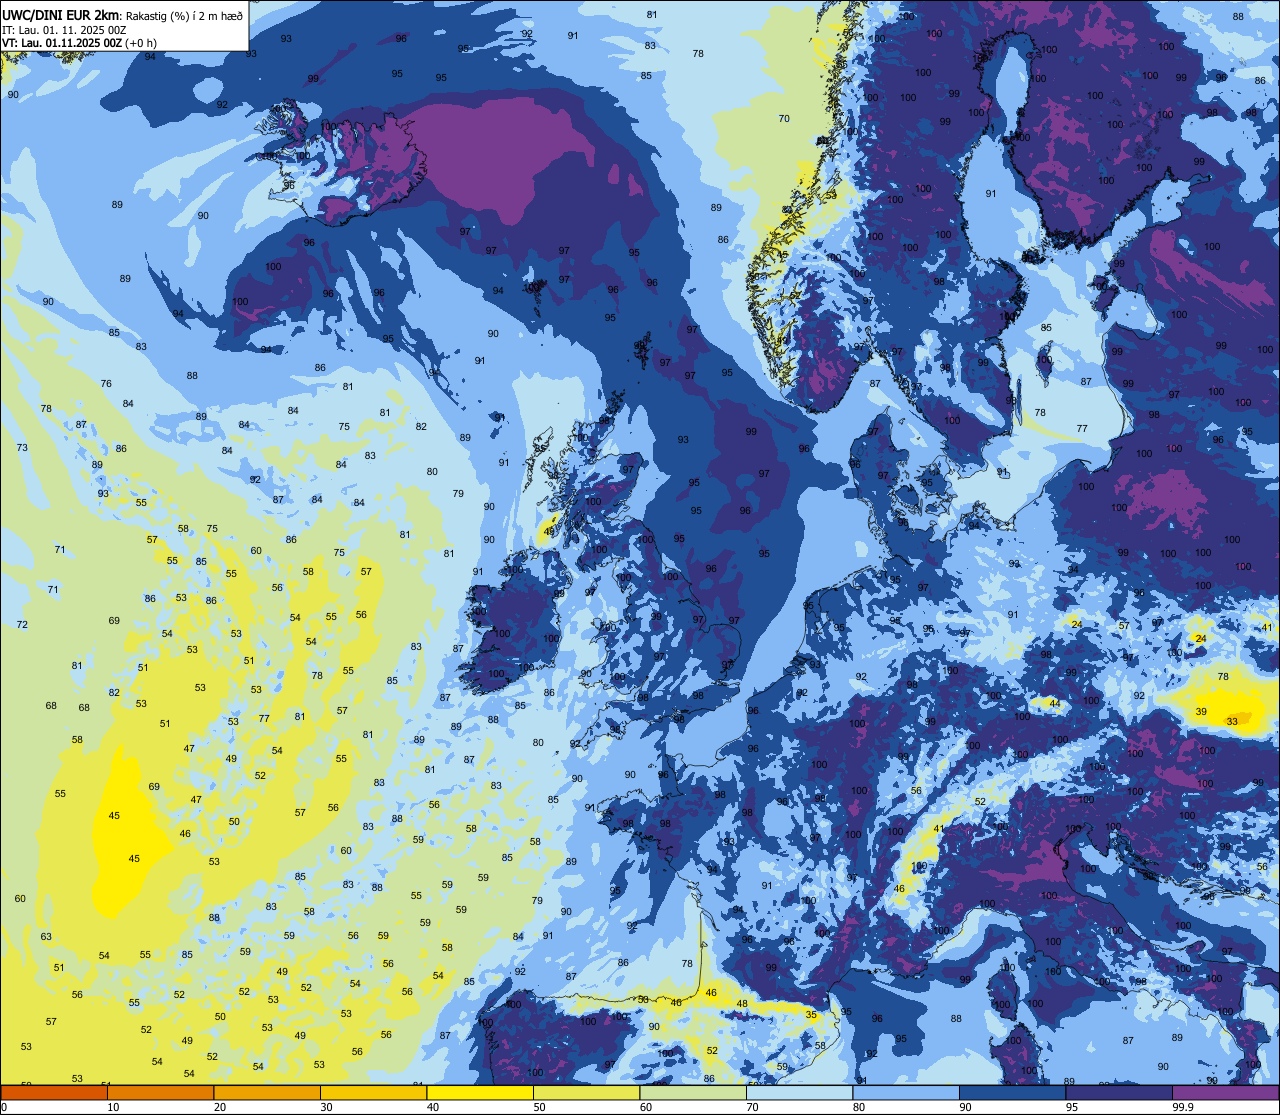
Task: Click the humidity value 39 on the map
Action: (x=1201, y=712)
